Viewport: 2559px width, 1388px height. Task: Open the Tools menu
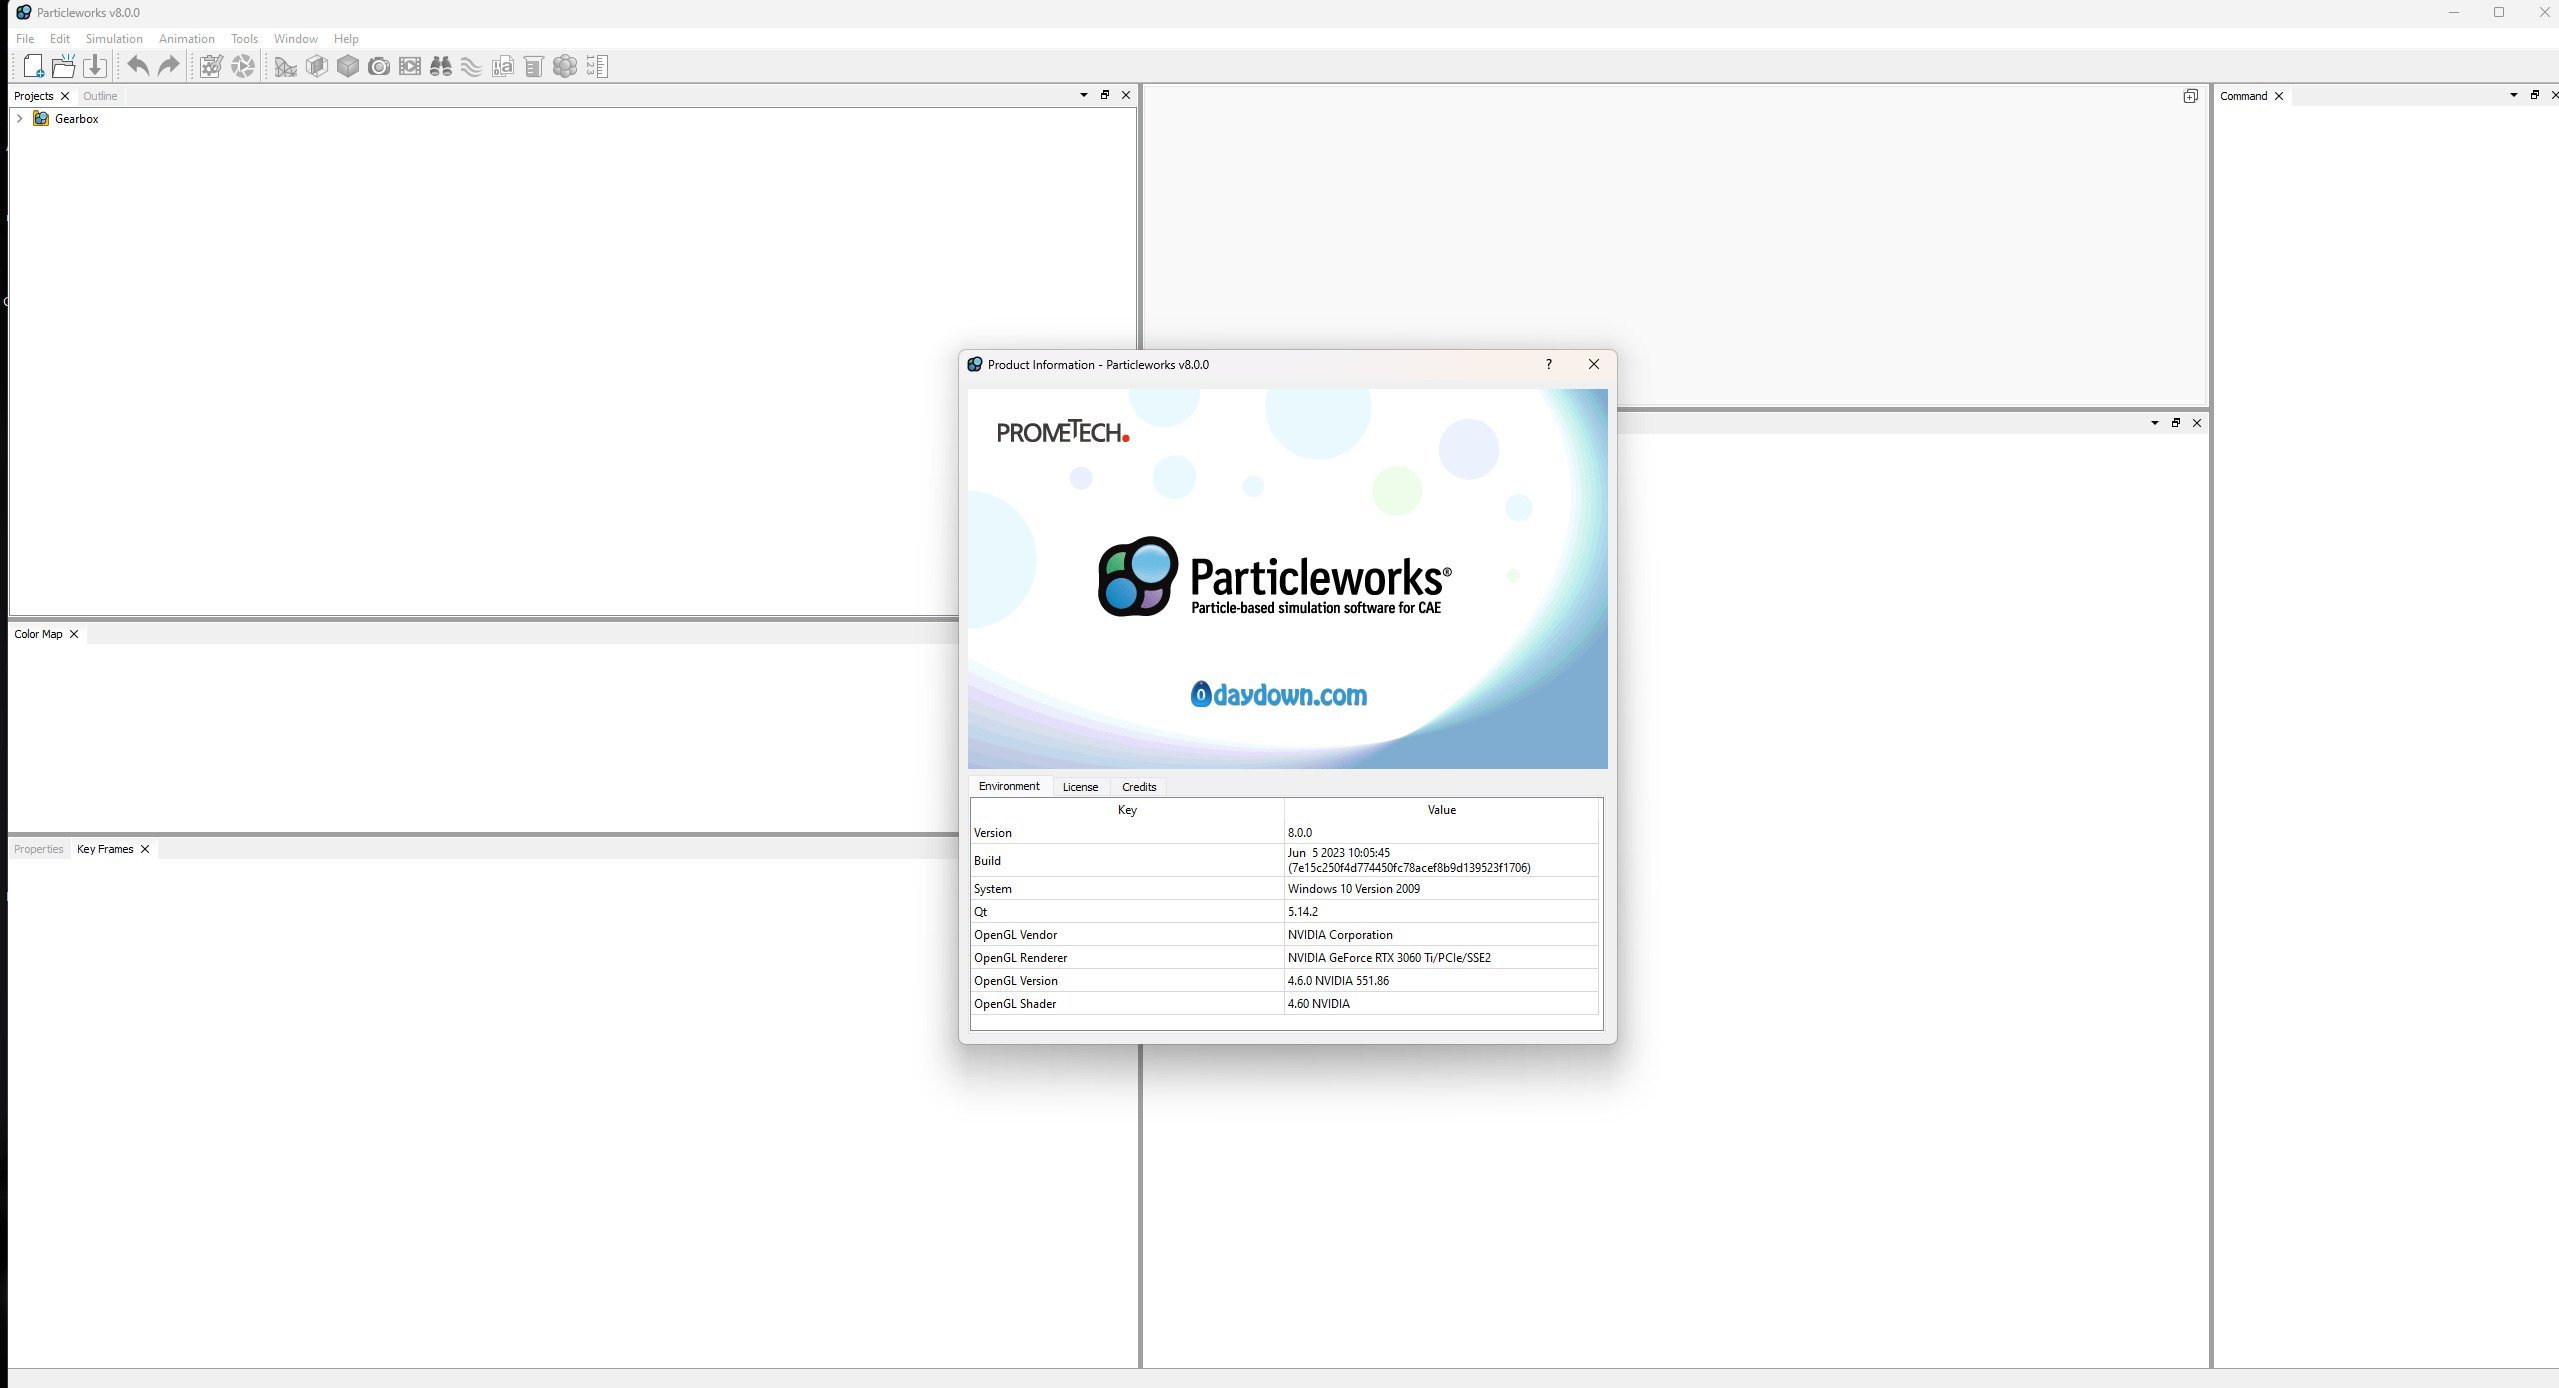pos(244,39)
